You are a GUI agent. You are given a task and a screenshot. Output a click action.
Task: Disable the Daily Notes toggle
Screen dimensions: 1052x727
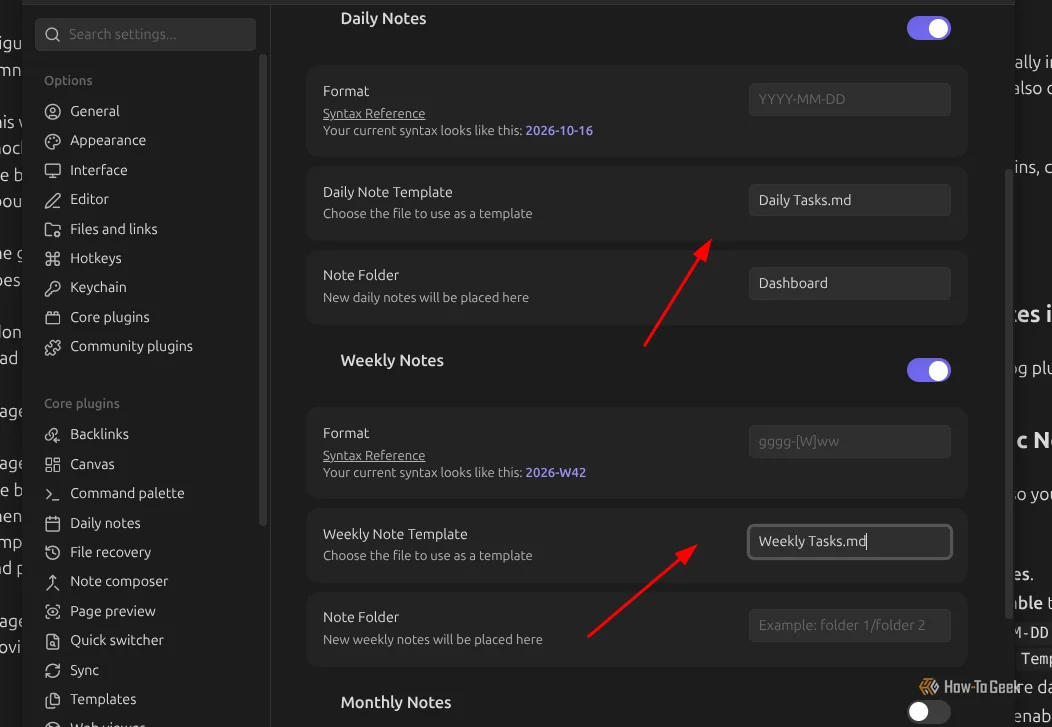[x=929, y=28]
